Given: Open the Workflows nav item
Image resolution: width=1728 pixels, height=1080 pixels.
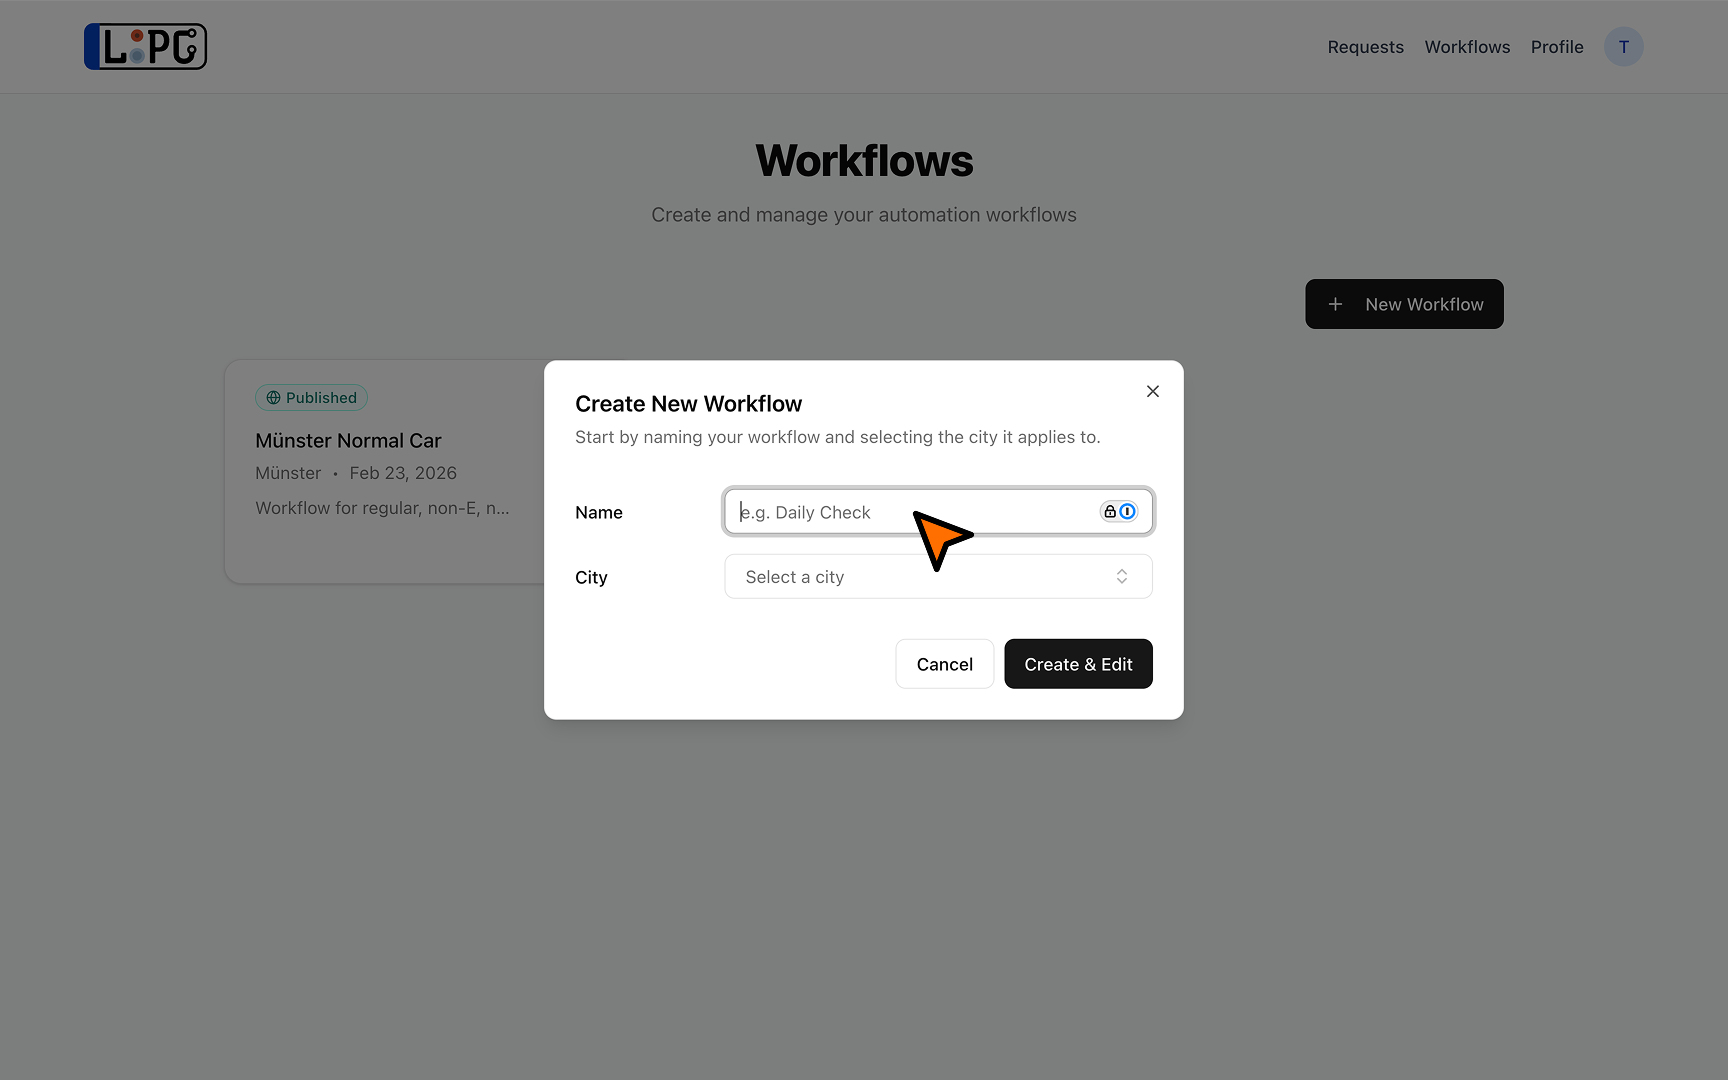Looking at the screenshot, I should (x=1467, y=47).
